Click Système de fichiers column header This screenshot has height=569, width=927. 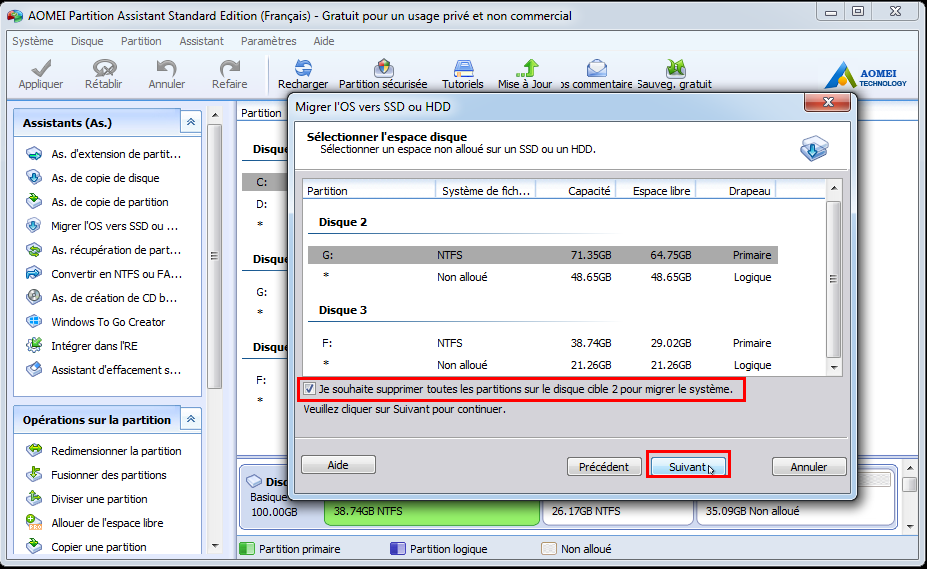click(x=486, y=190)
